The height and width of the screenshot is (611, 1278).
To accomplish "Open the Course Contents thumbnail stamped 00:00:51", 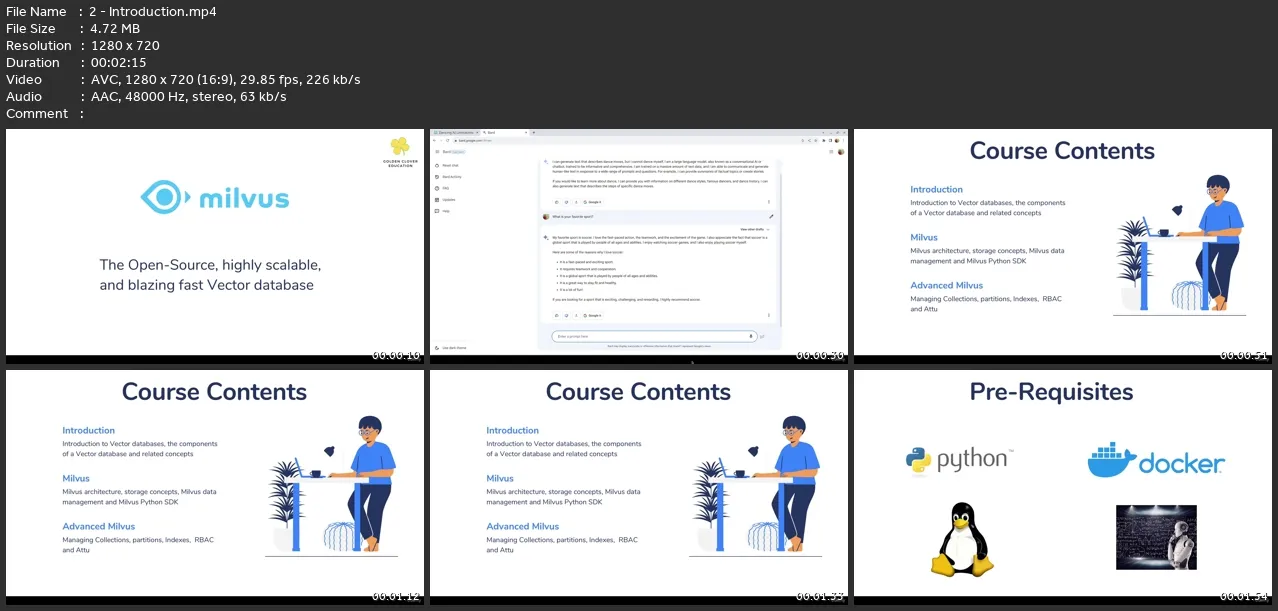I will tap(1062, 246).
